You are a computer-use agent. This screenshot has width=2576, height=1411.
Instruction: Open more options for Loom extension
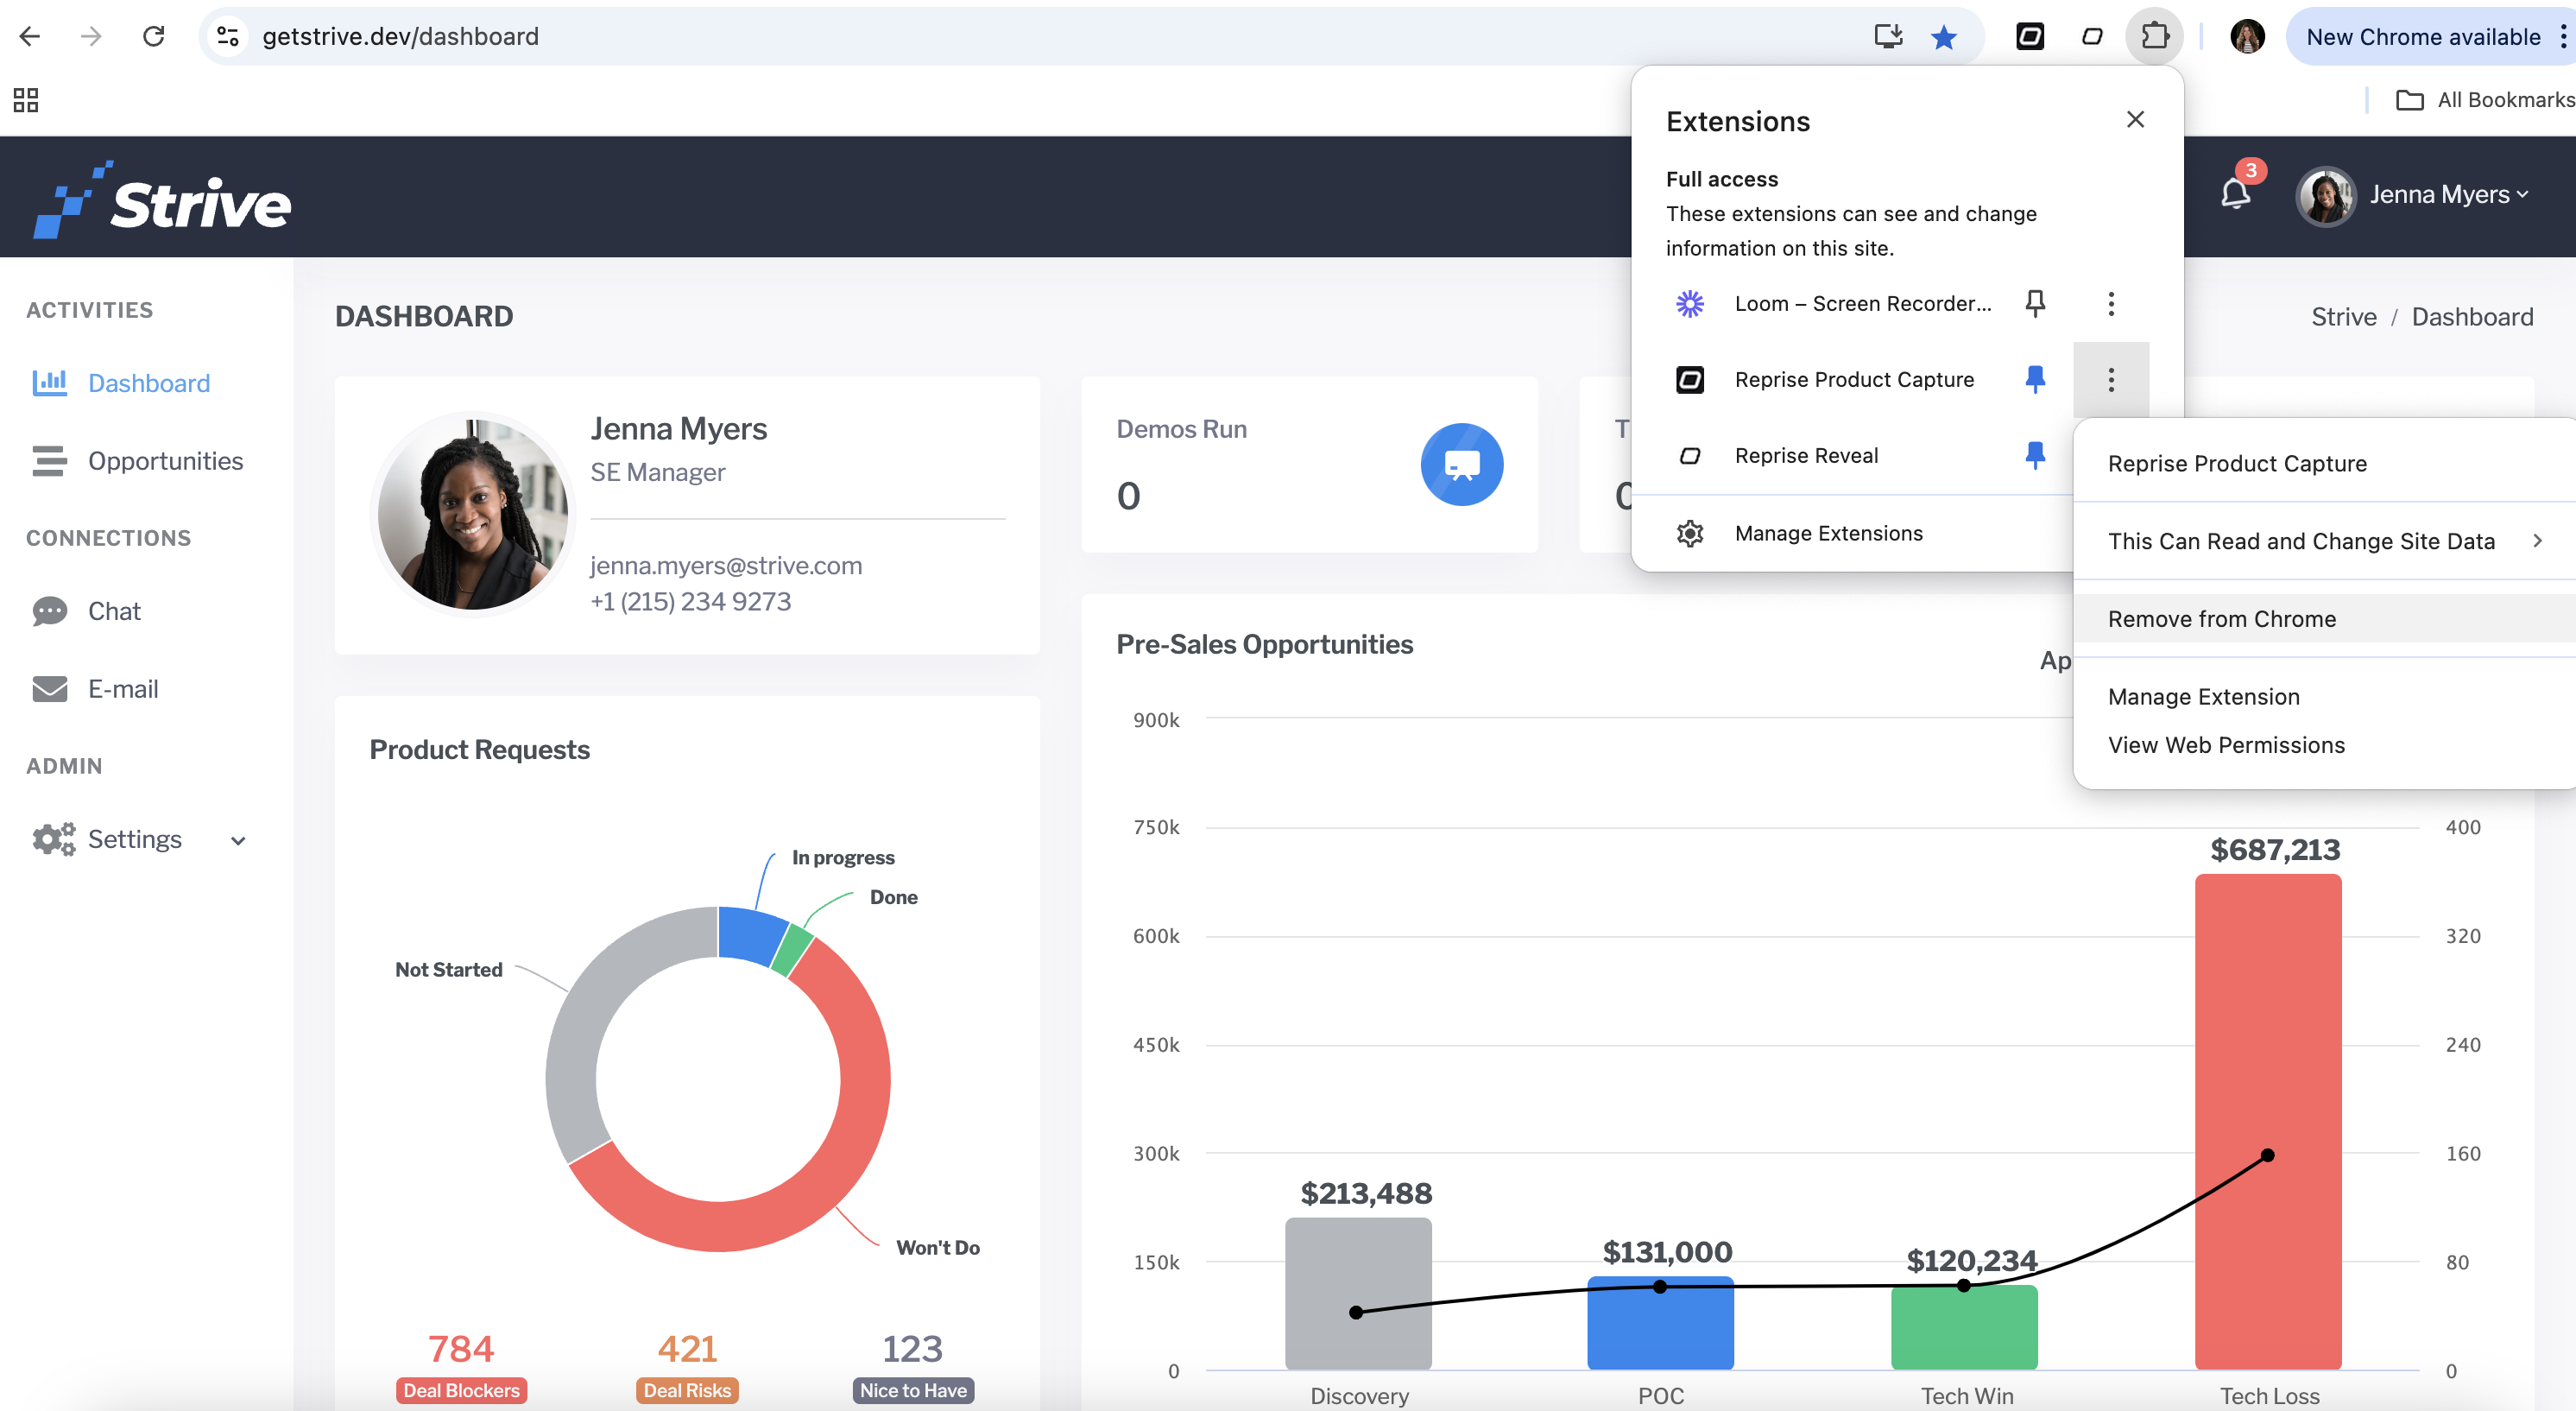2110,303
